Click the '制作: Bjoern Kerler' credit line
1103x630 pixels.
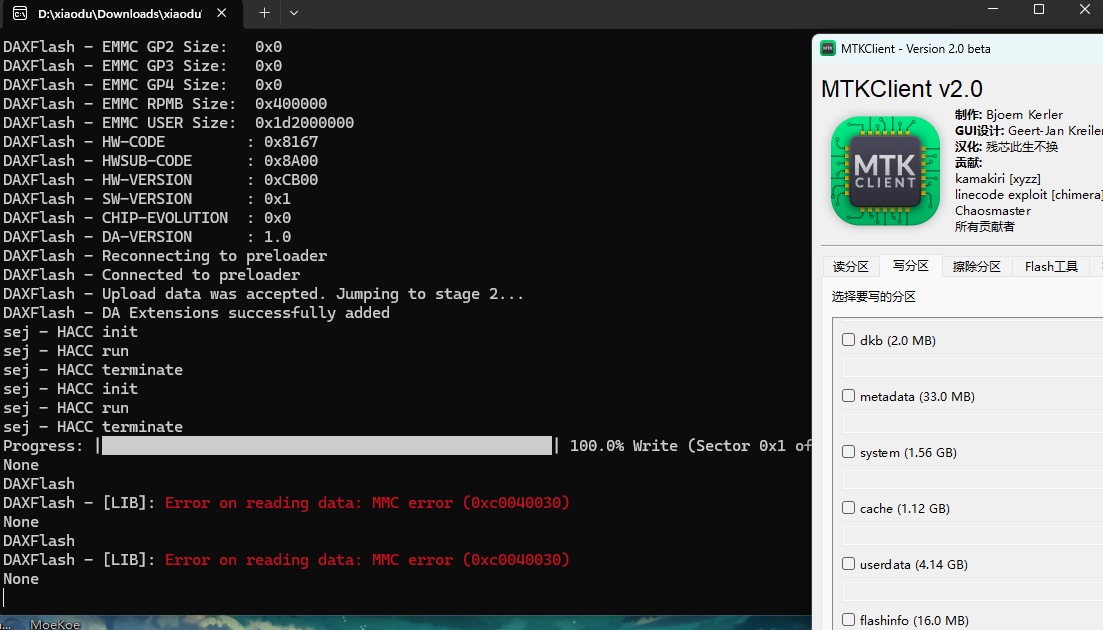click(1009, 115)
